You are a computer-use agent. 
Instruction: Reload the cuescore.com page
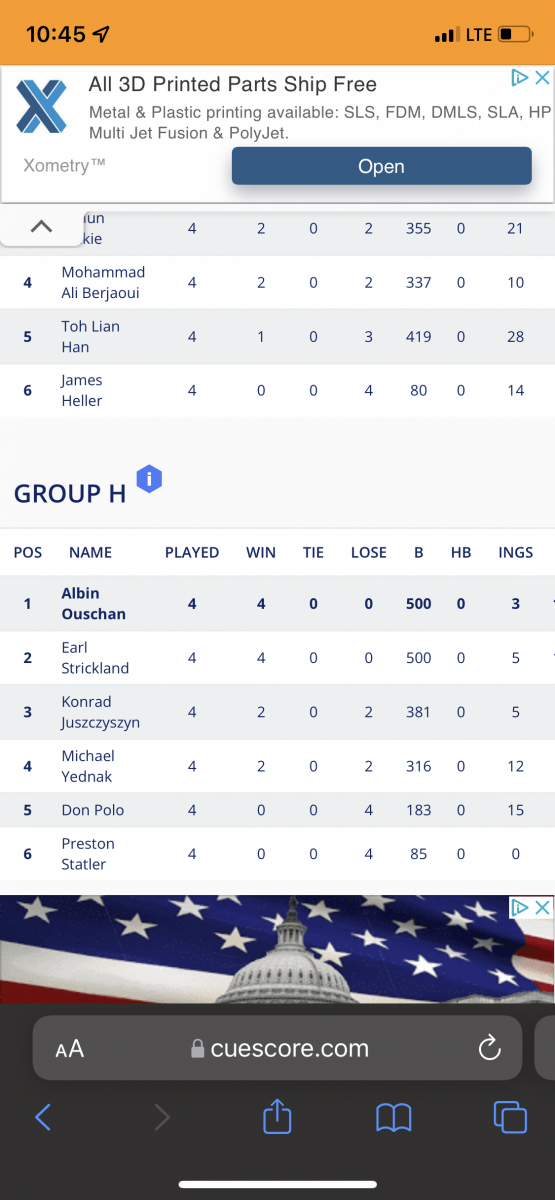(489, 1048)
